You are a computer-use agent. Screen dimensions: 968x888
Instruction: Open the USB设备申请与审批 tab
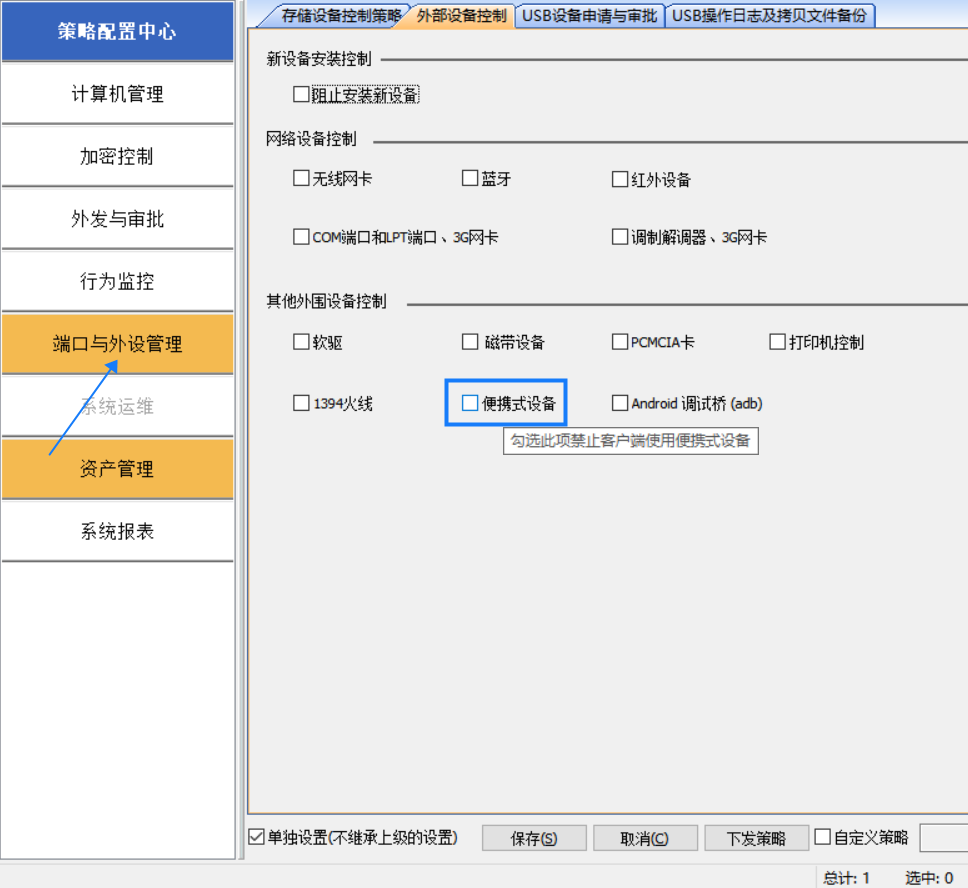(590, 16)
